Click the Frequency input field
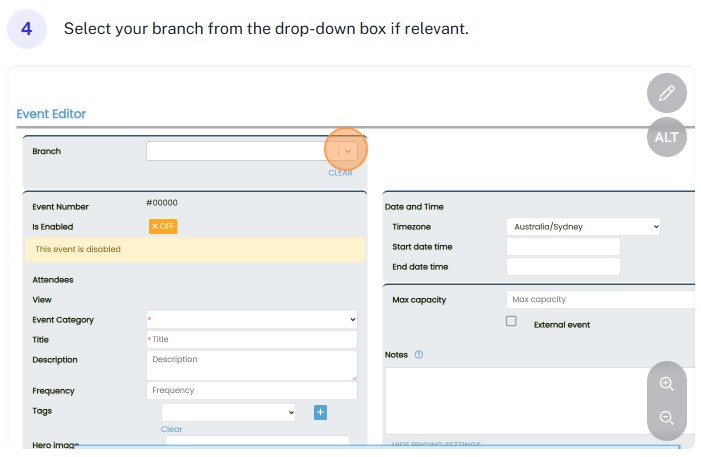 pyautogui.click(x=251, y=391)
